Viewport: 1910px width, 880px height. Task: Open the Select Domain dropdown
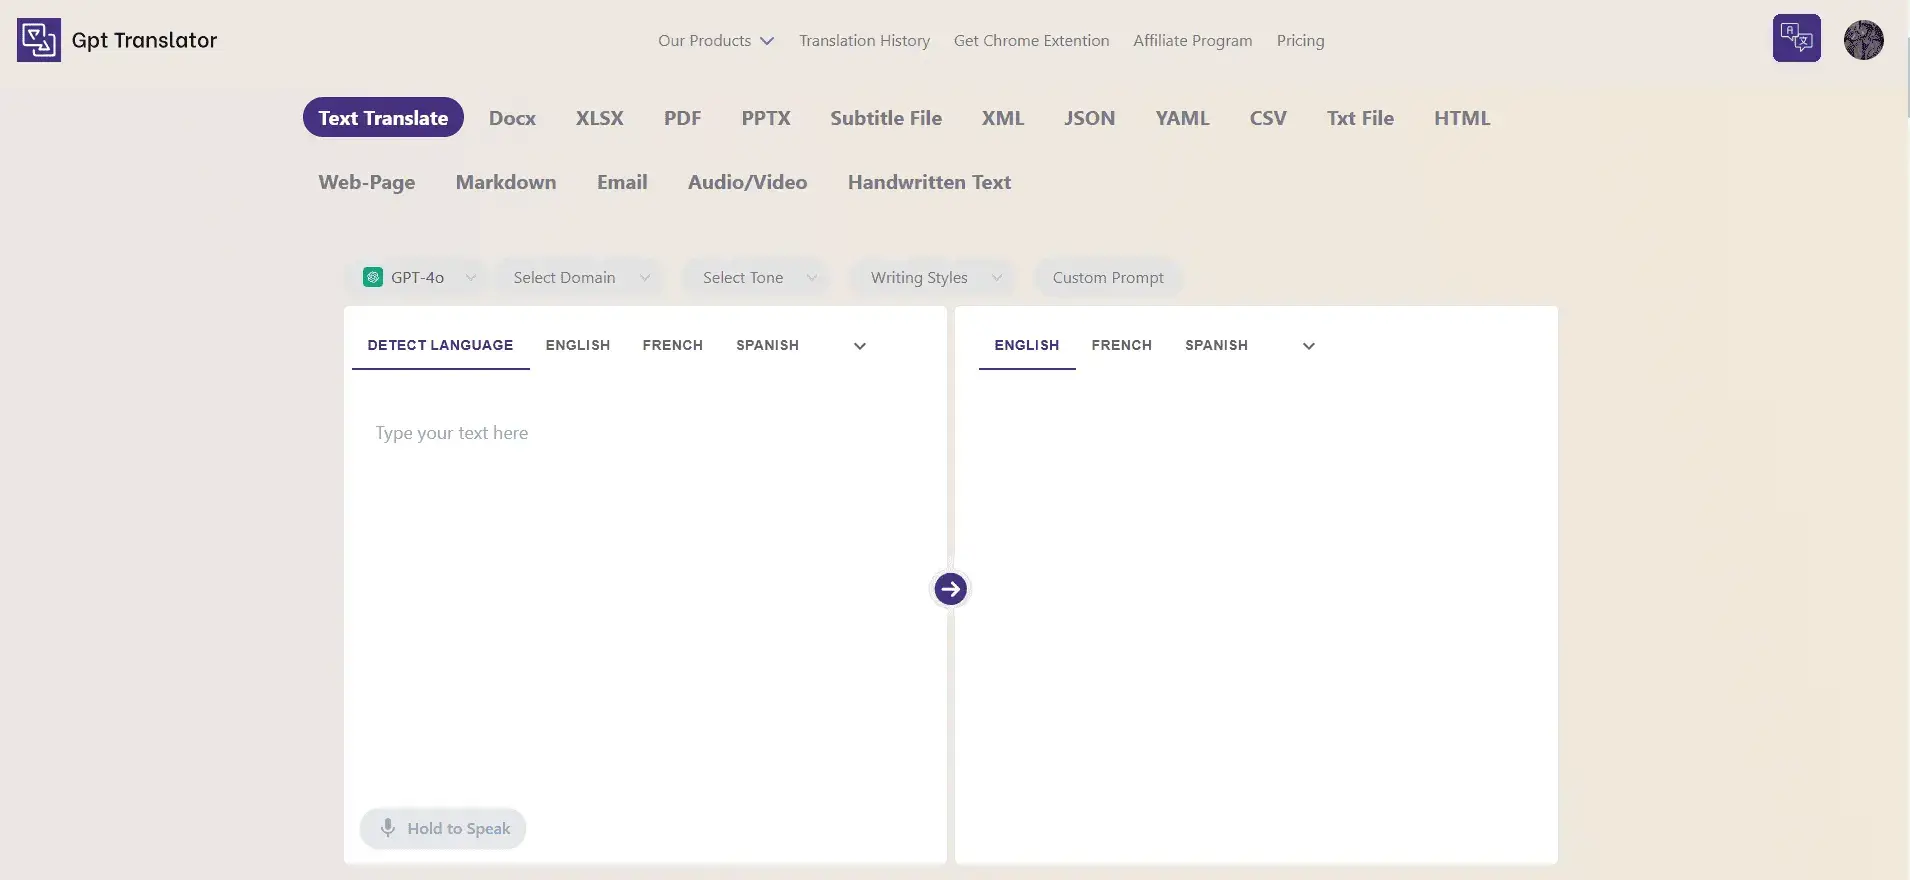click(580, 278)
